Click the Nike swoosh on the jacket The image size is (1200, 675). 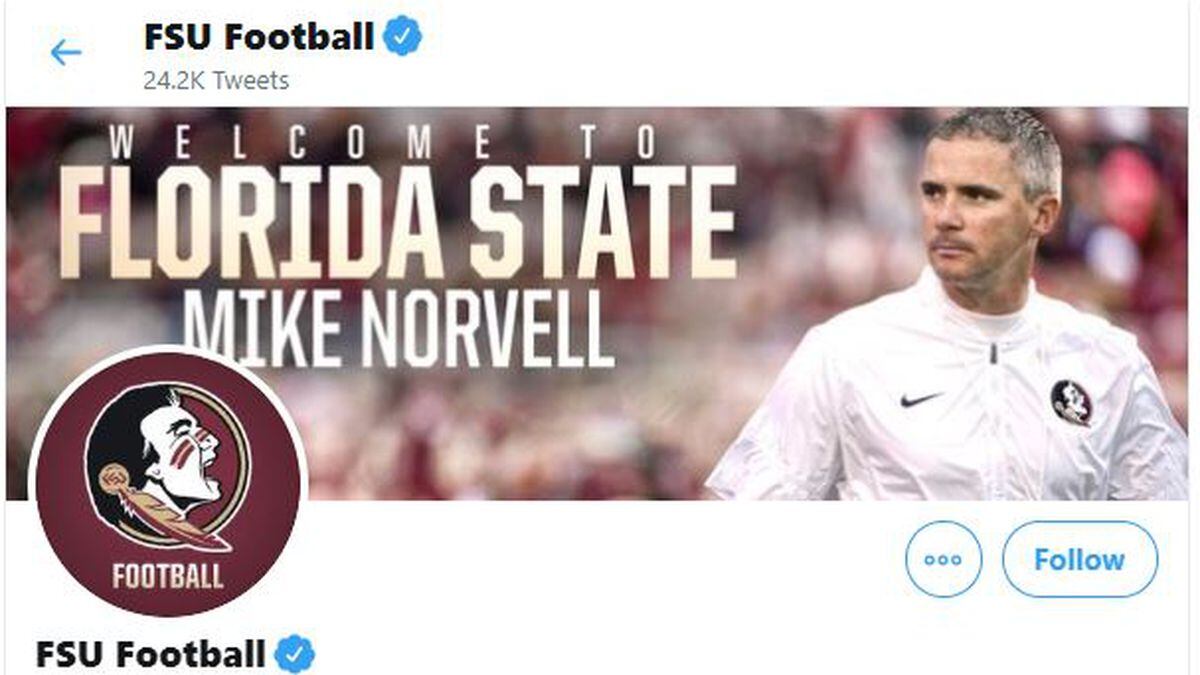pos(920,399)
